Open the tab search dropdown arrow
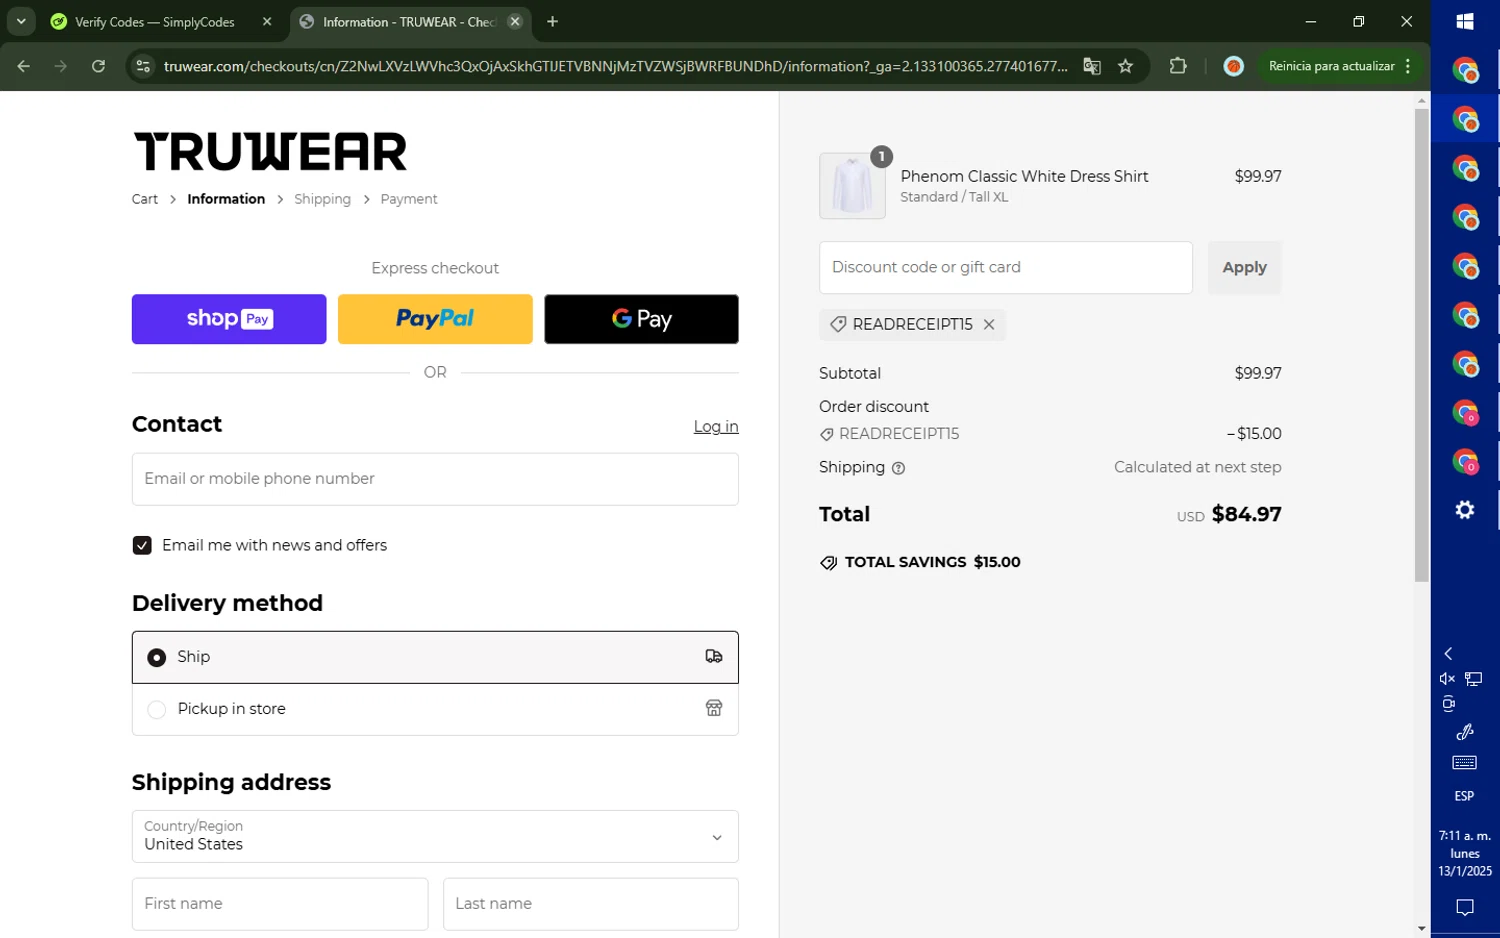 (21, 21)
